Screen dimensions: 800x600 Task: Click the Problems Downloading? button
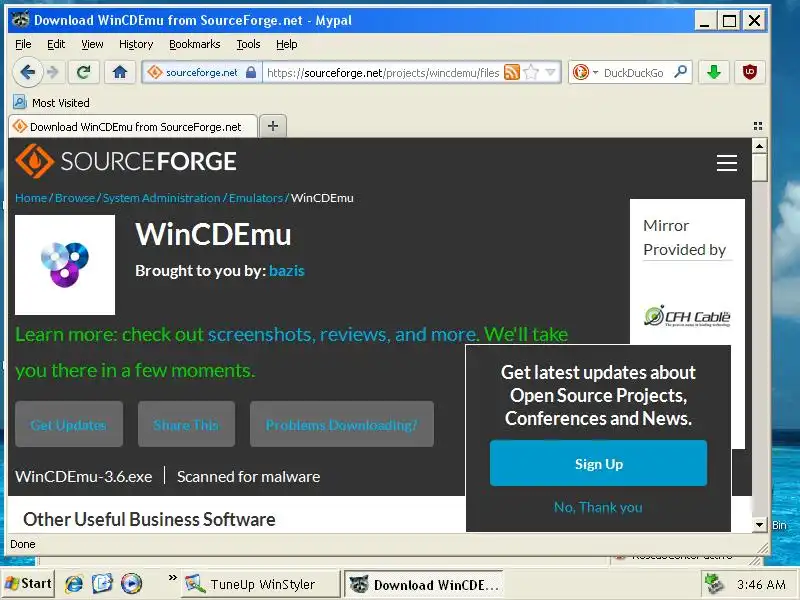342,424
